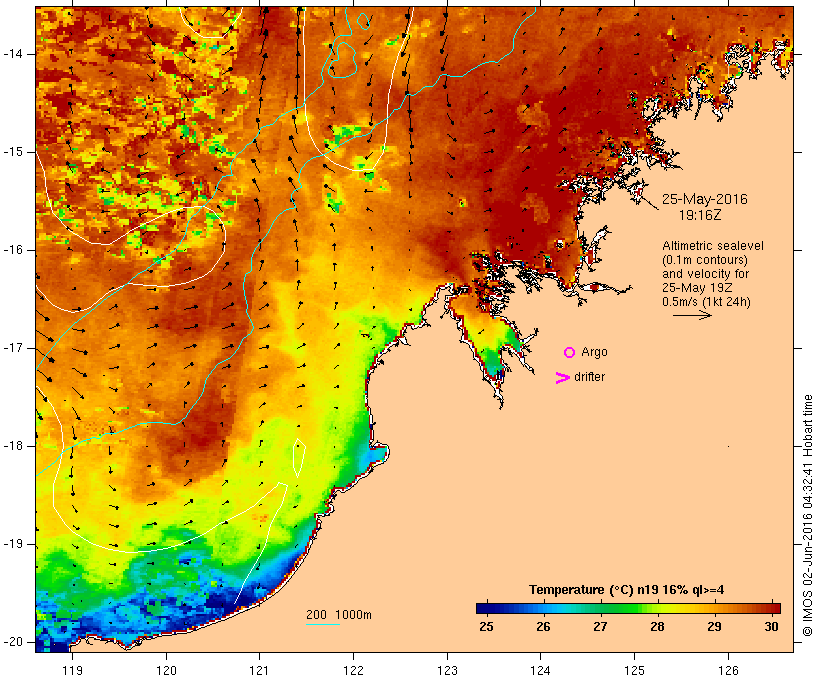Click latitude axis label -17
Image resolution: width=820 pixels, height=680 pixels.
(13, 348)
